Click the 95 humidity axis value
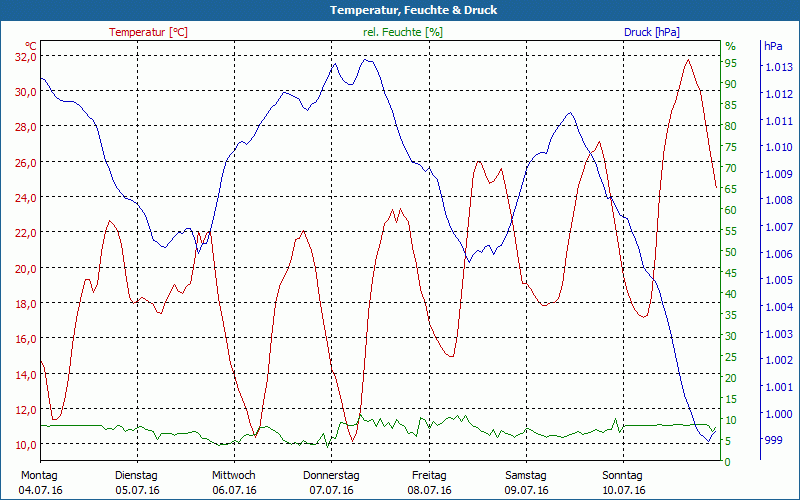This screenshot has width=800, height=500. tap(731, 63)
